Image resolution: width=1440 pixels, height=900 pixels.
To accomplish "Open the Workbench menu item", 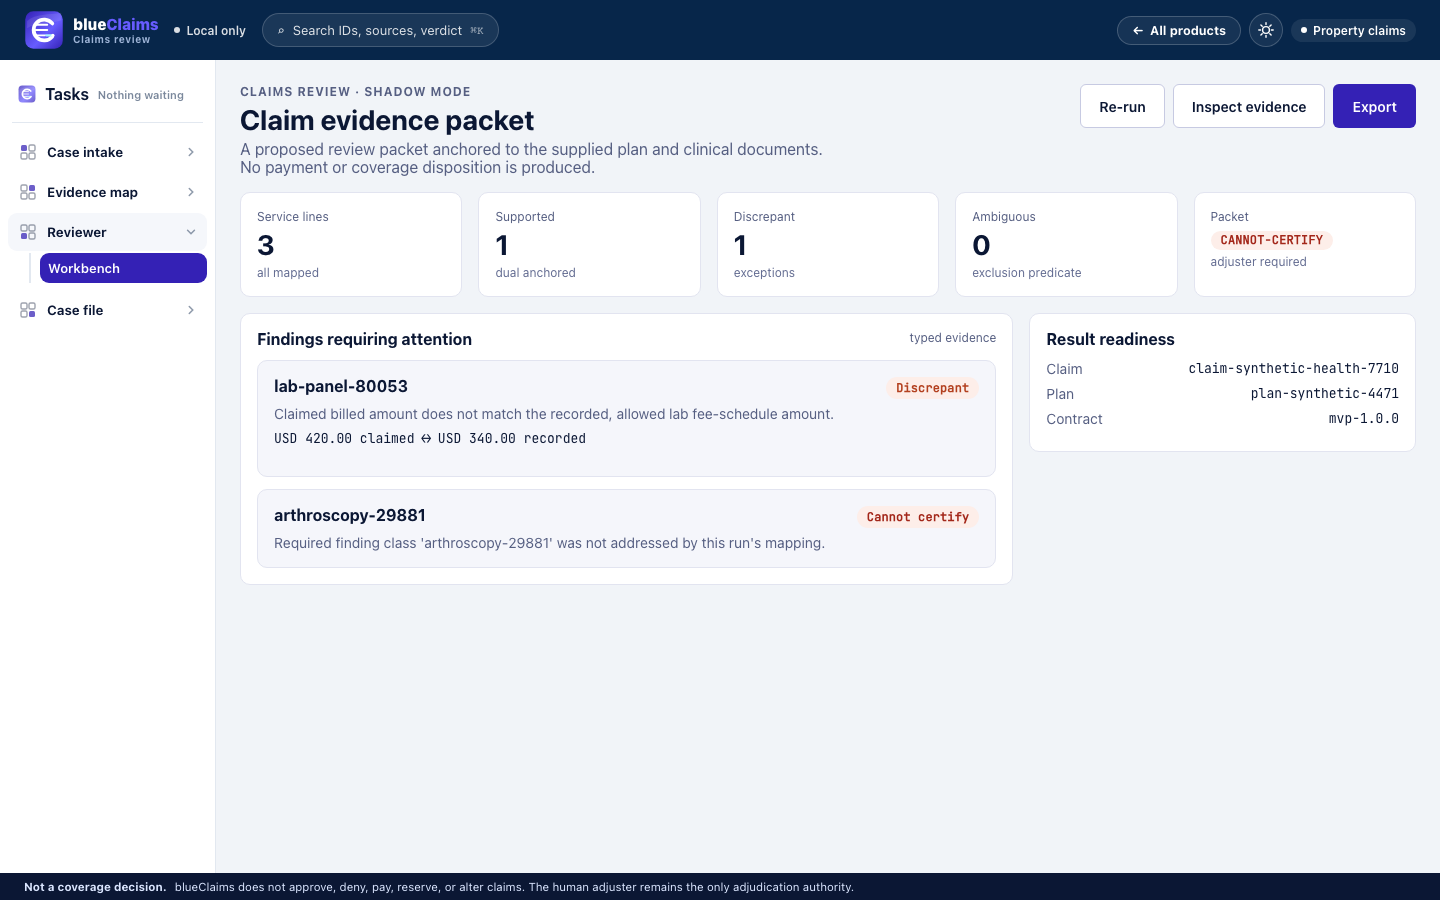I will coord(123,268).
